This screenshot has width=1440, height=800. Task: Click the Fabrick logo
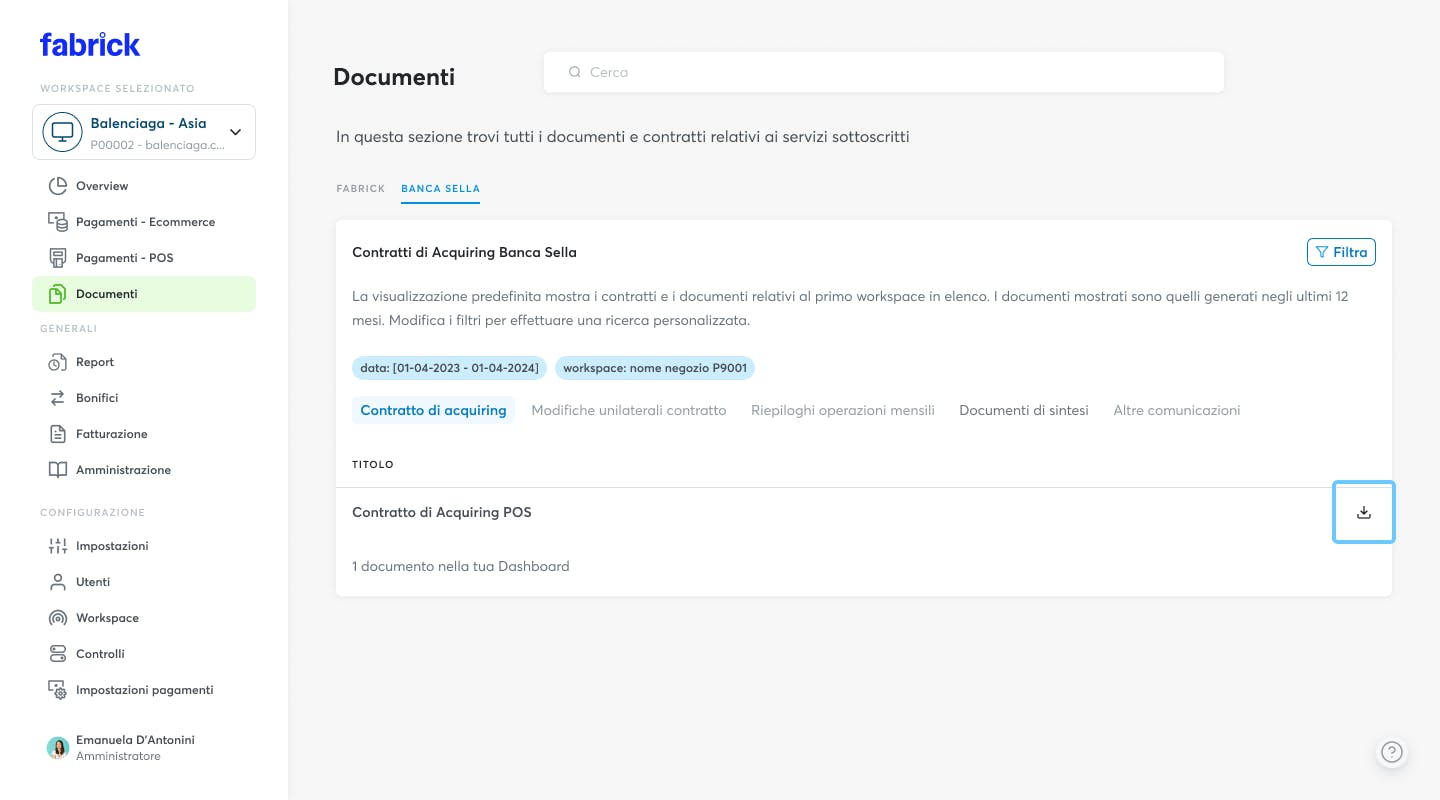click(90, 44)
